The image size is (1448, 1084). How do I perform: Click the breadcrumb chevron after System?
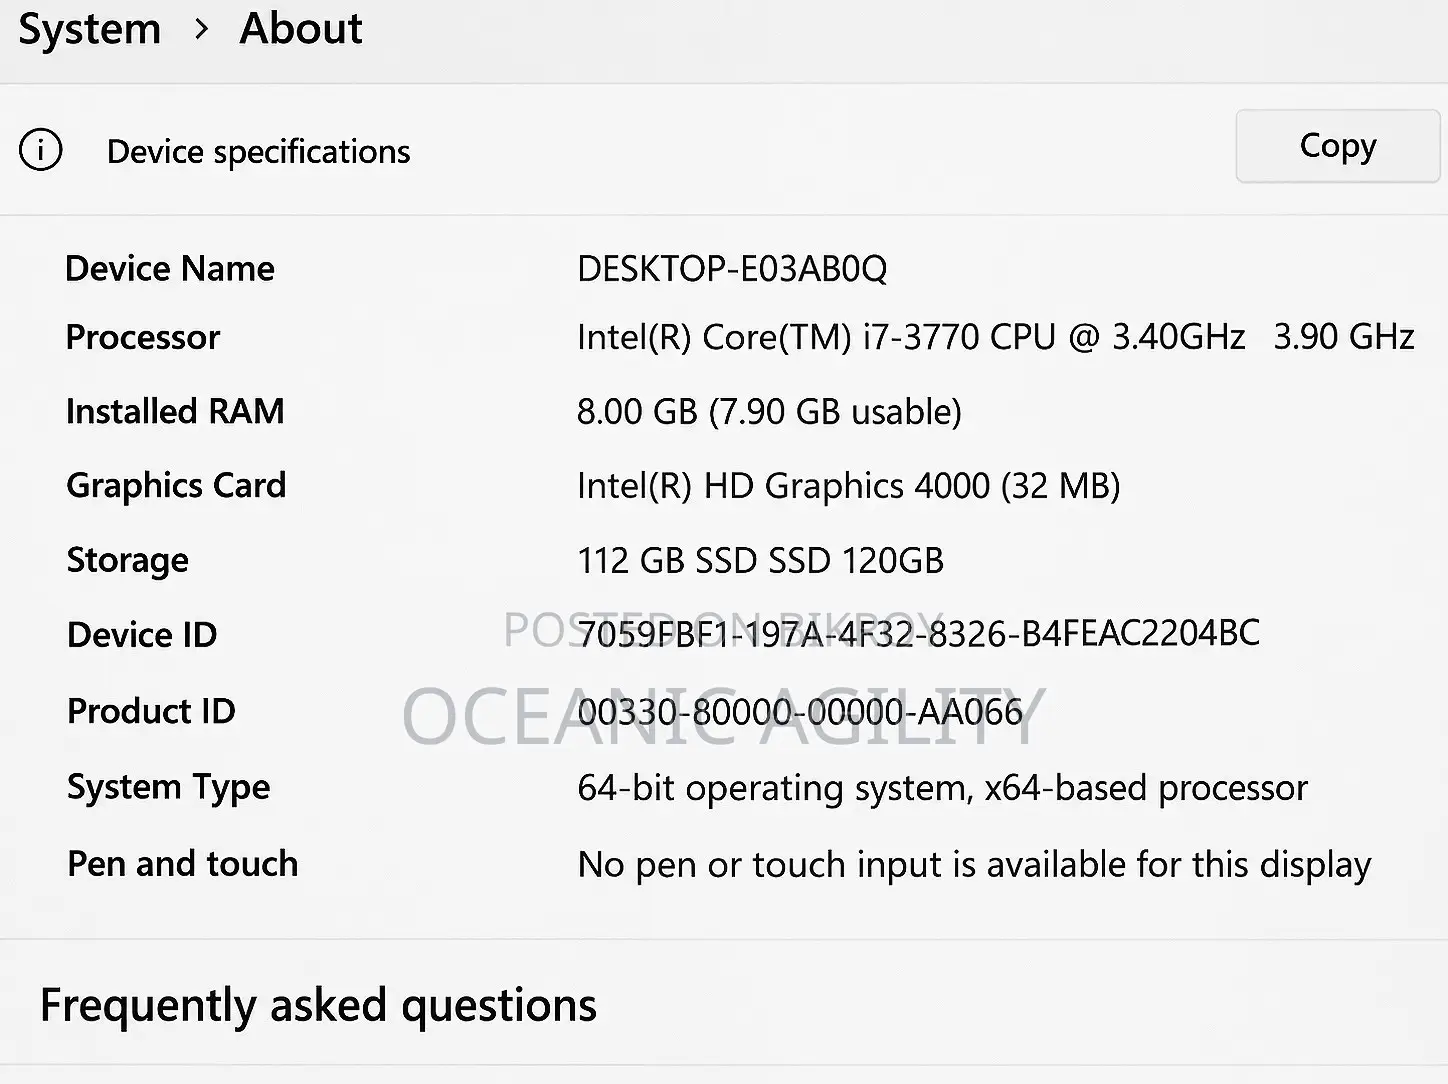(201, 30)
